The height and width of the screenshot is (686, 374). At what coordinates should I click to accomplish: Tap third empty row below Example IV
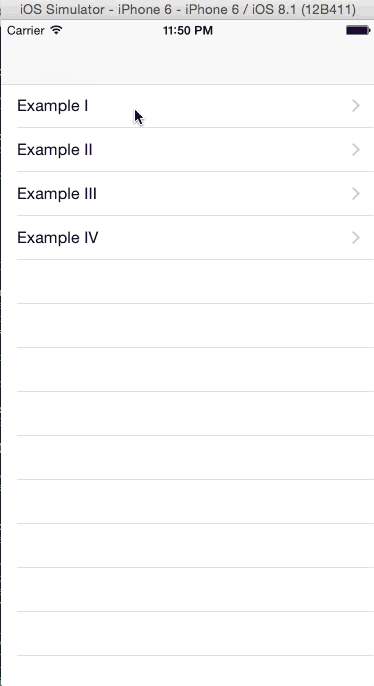187,370
